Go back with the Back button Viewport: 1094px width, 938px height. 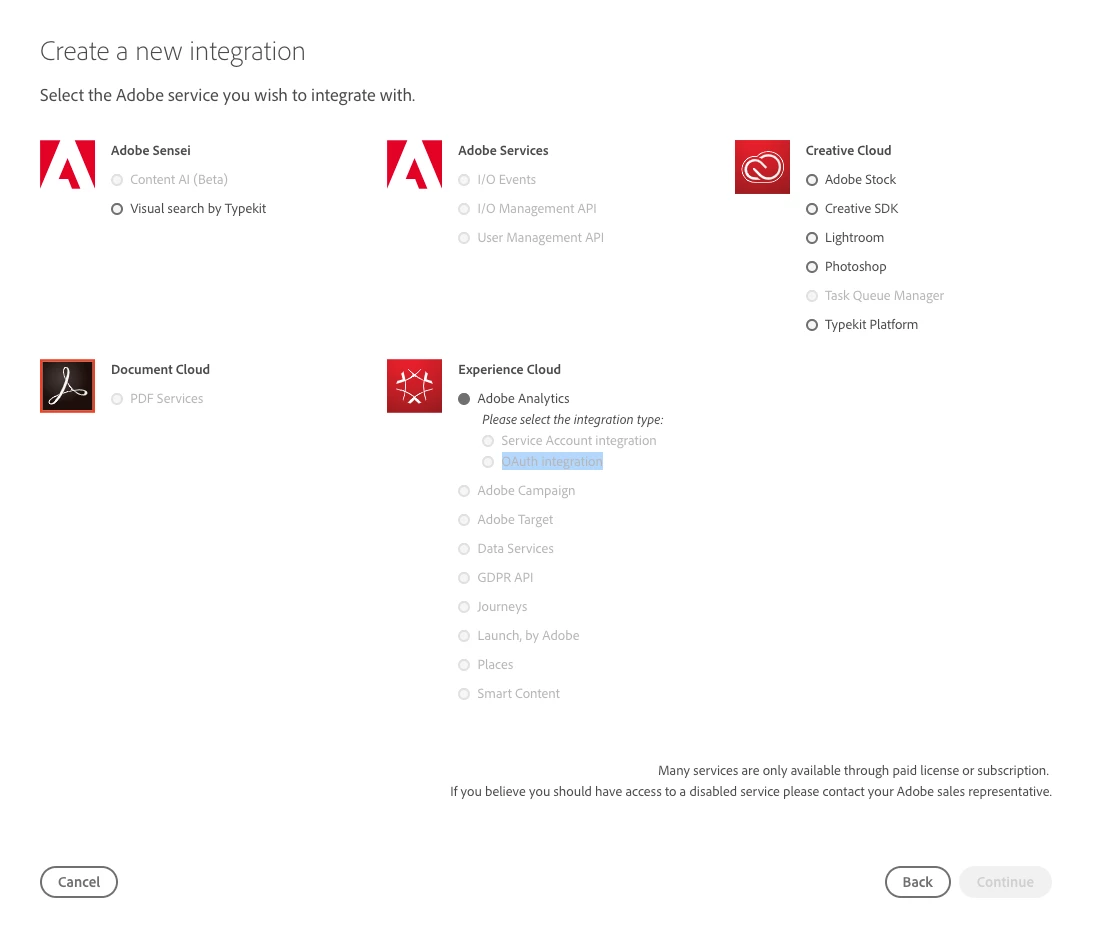917,882
